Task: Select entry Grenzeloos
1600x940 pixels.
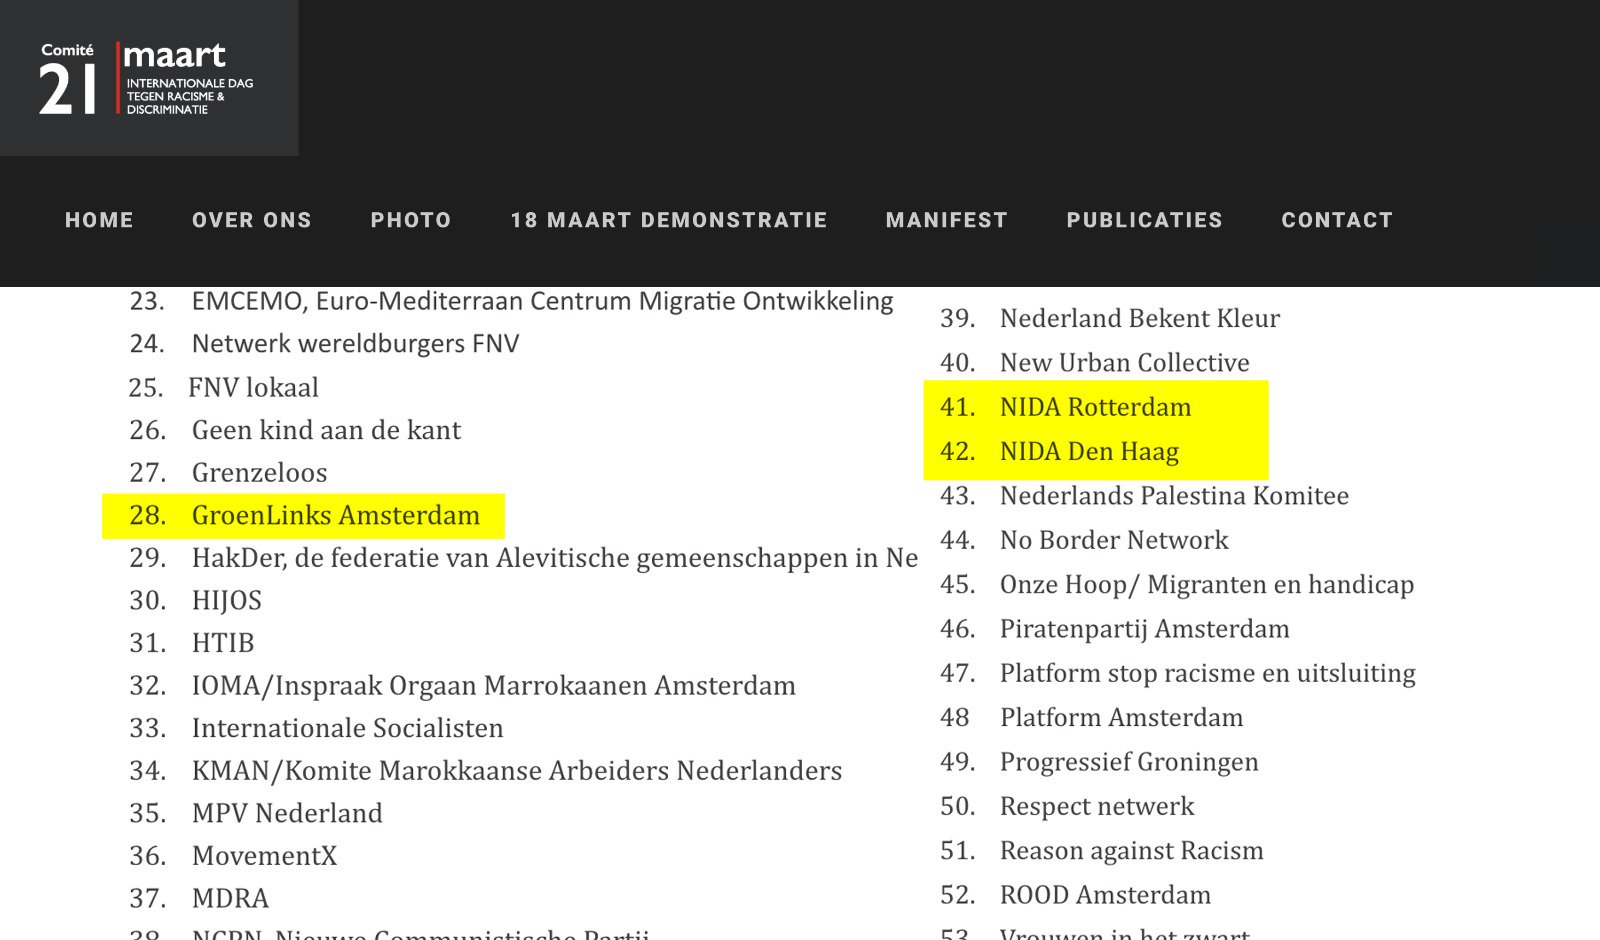Action: coord(229,472)
